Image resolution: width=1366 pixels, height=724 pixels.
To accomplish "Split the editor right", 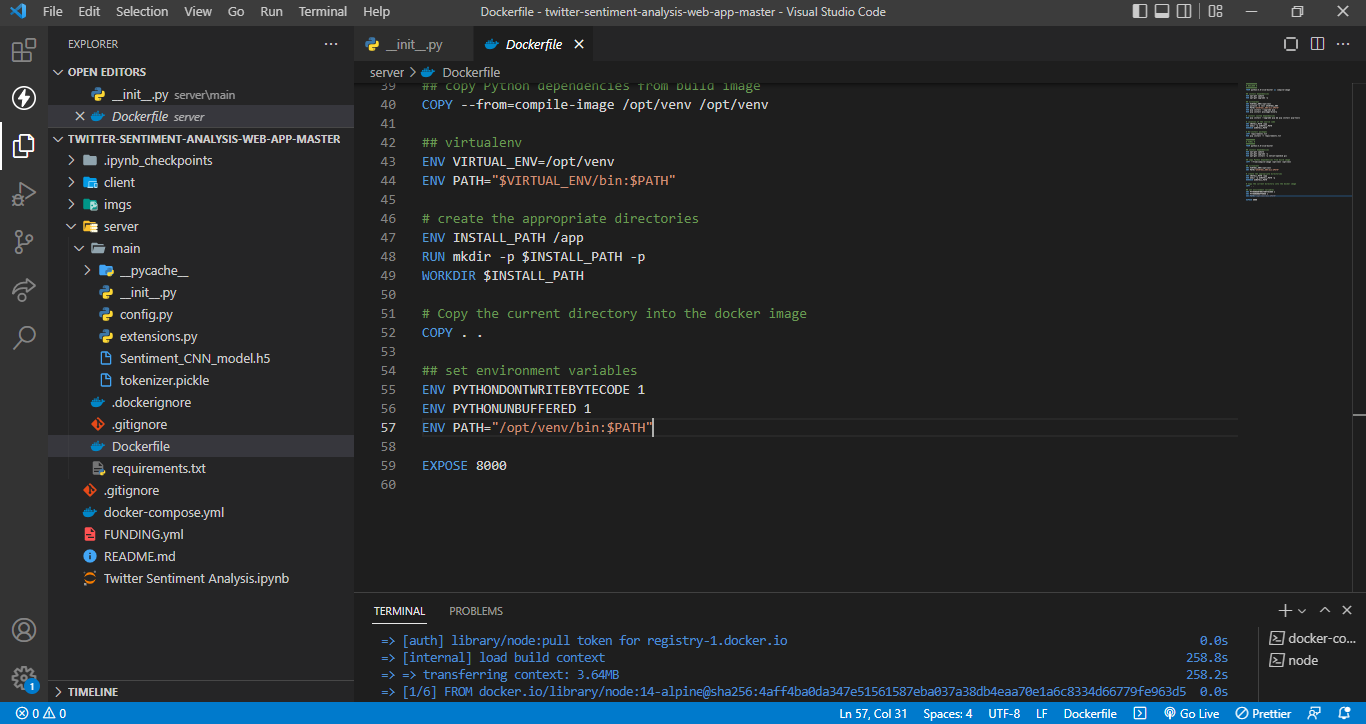I will pos(1317,44).
